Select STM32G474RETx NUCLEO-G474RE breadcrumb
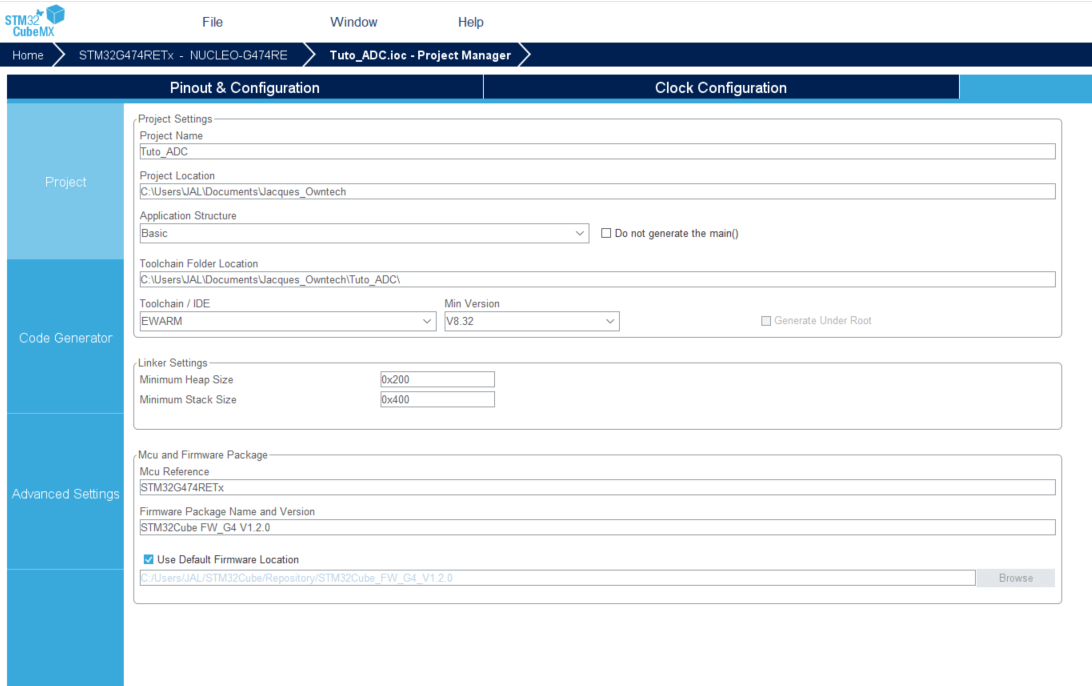This screenshot has height=686, width=1092. (183, 55)
